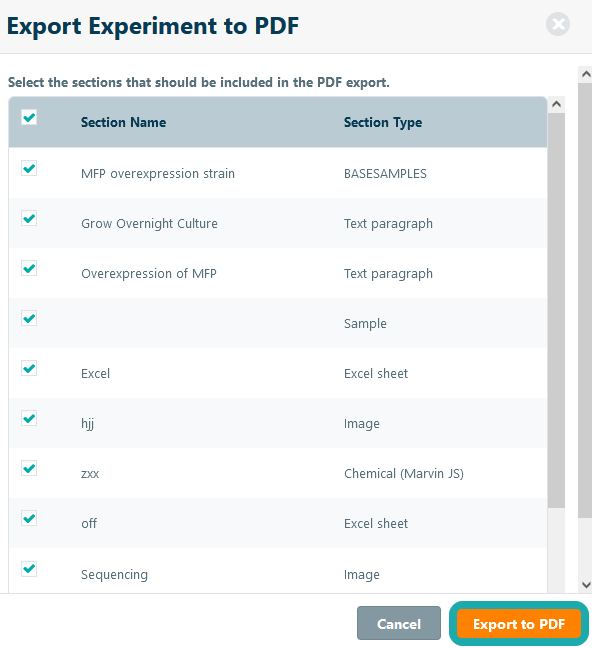Viewport: 592px width, 648px height.
Task: Deselect the Sequencing Image section checkbox
Action: (x=29, y=569)
